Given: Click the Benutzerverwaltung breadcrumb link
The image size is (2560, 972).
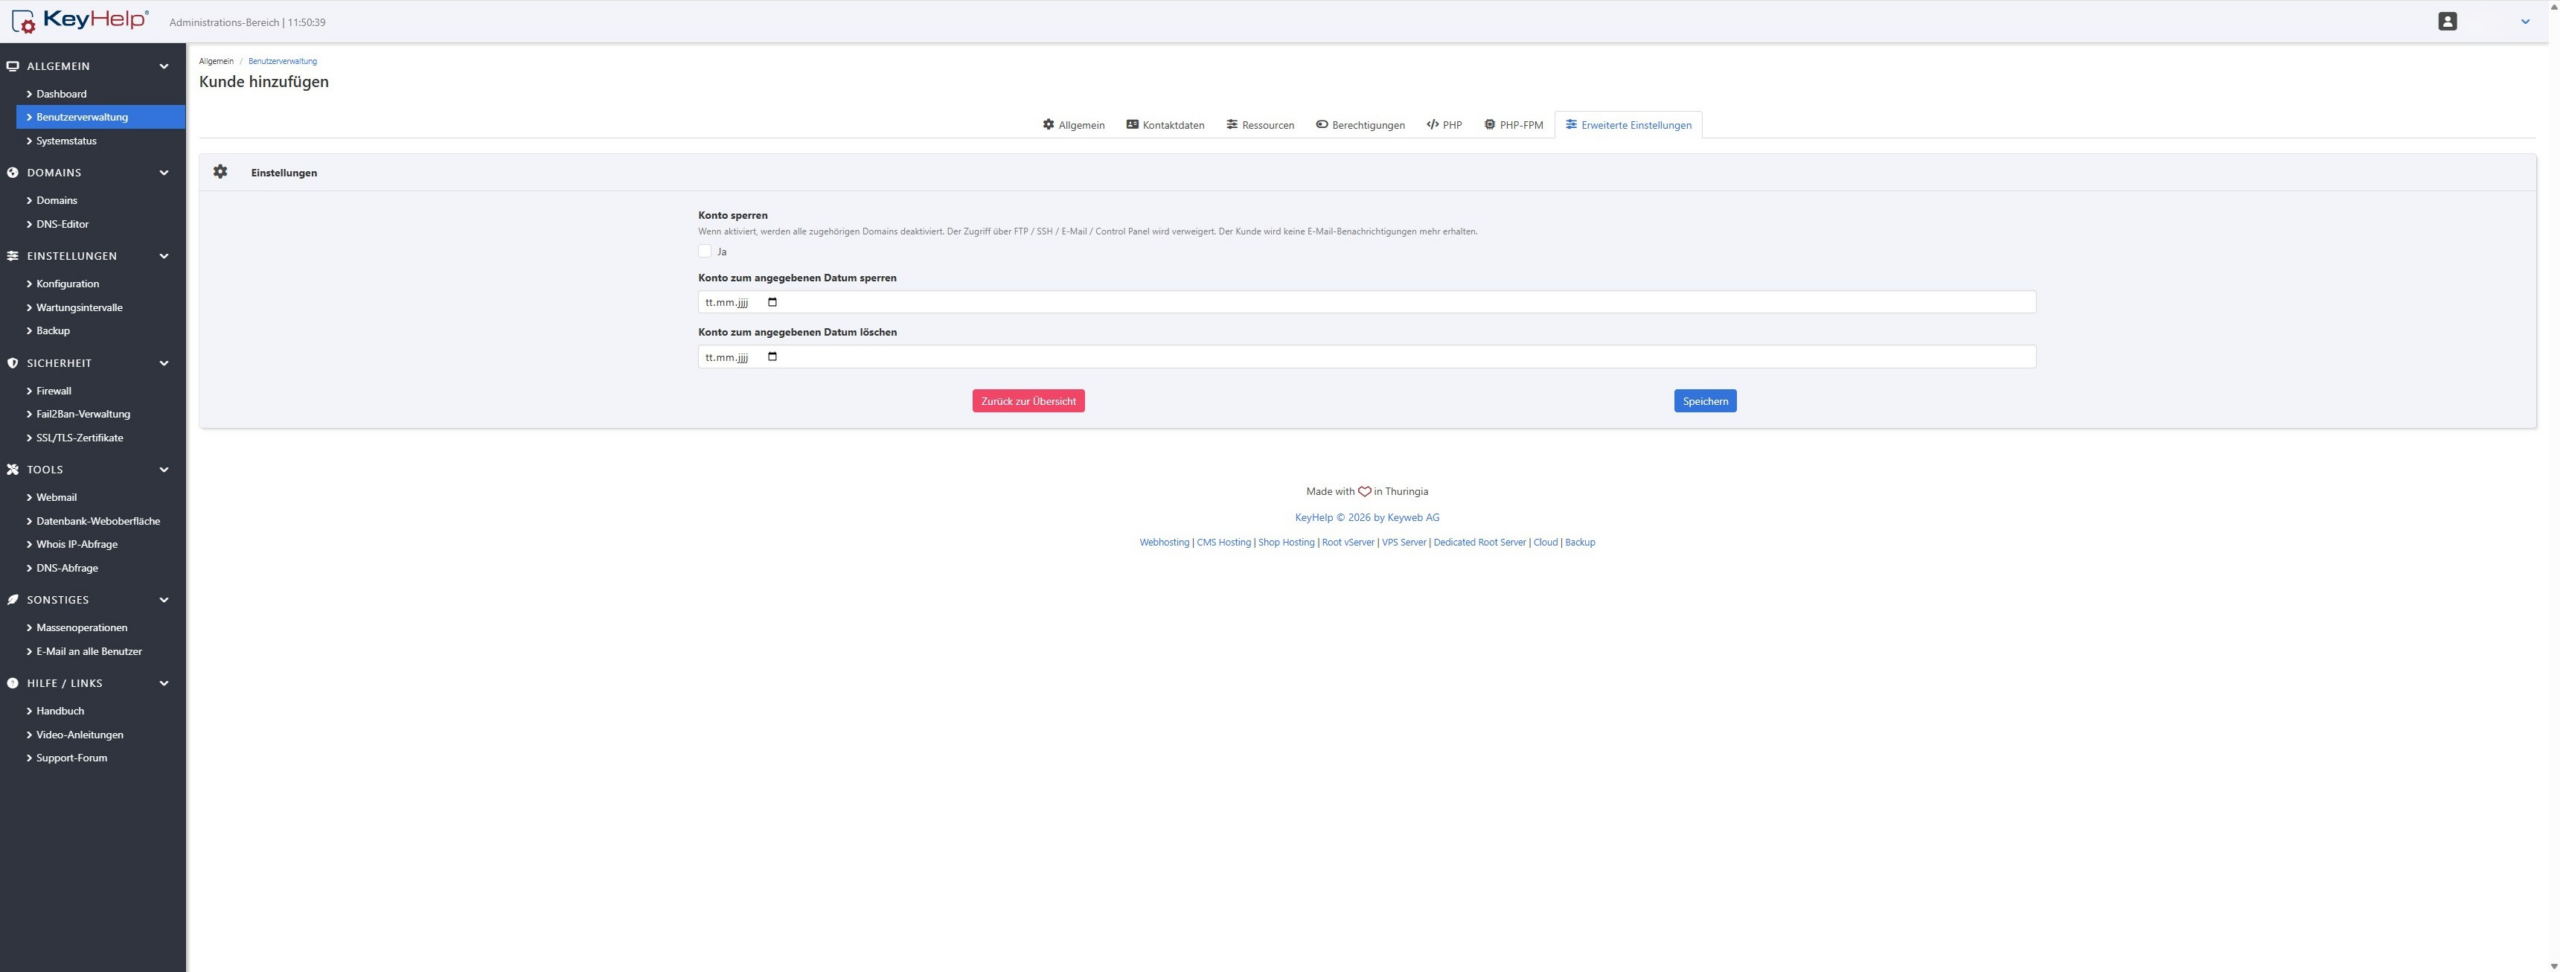Looking at the screenshot, I should pyautogui.click(x=282, y=61).
